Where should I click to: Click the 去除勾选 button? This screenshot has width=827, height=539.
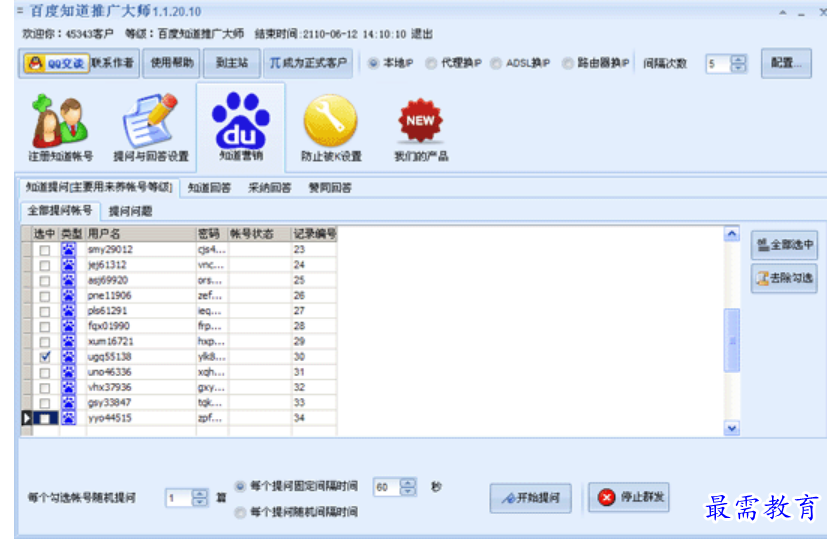click(784, 278)
